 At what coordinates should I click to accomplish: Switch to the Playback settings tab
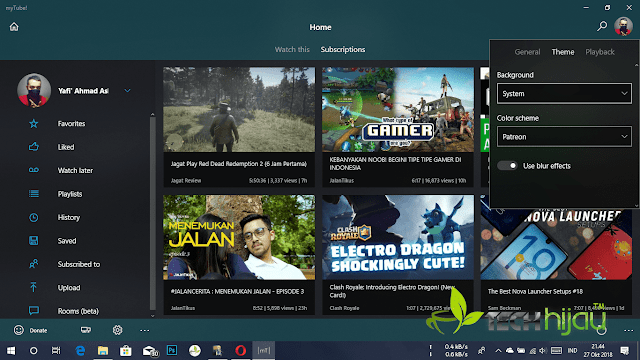pyautogui.click(x=600, y=52)
